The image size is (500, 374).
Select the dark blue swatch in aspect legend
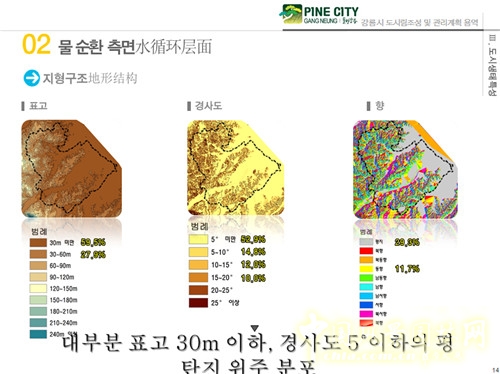tap(366, 305)
